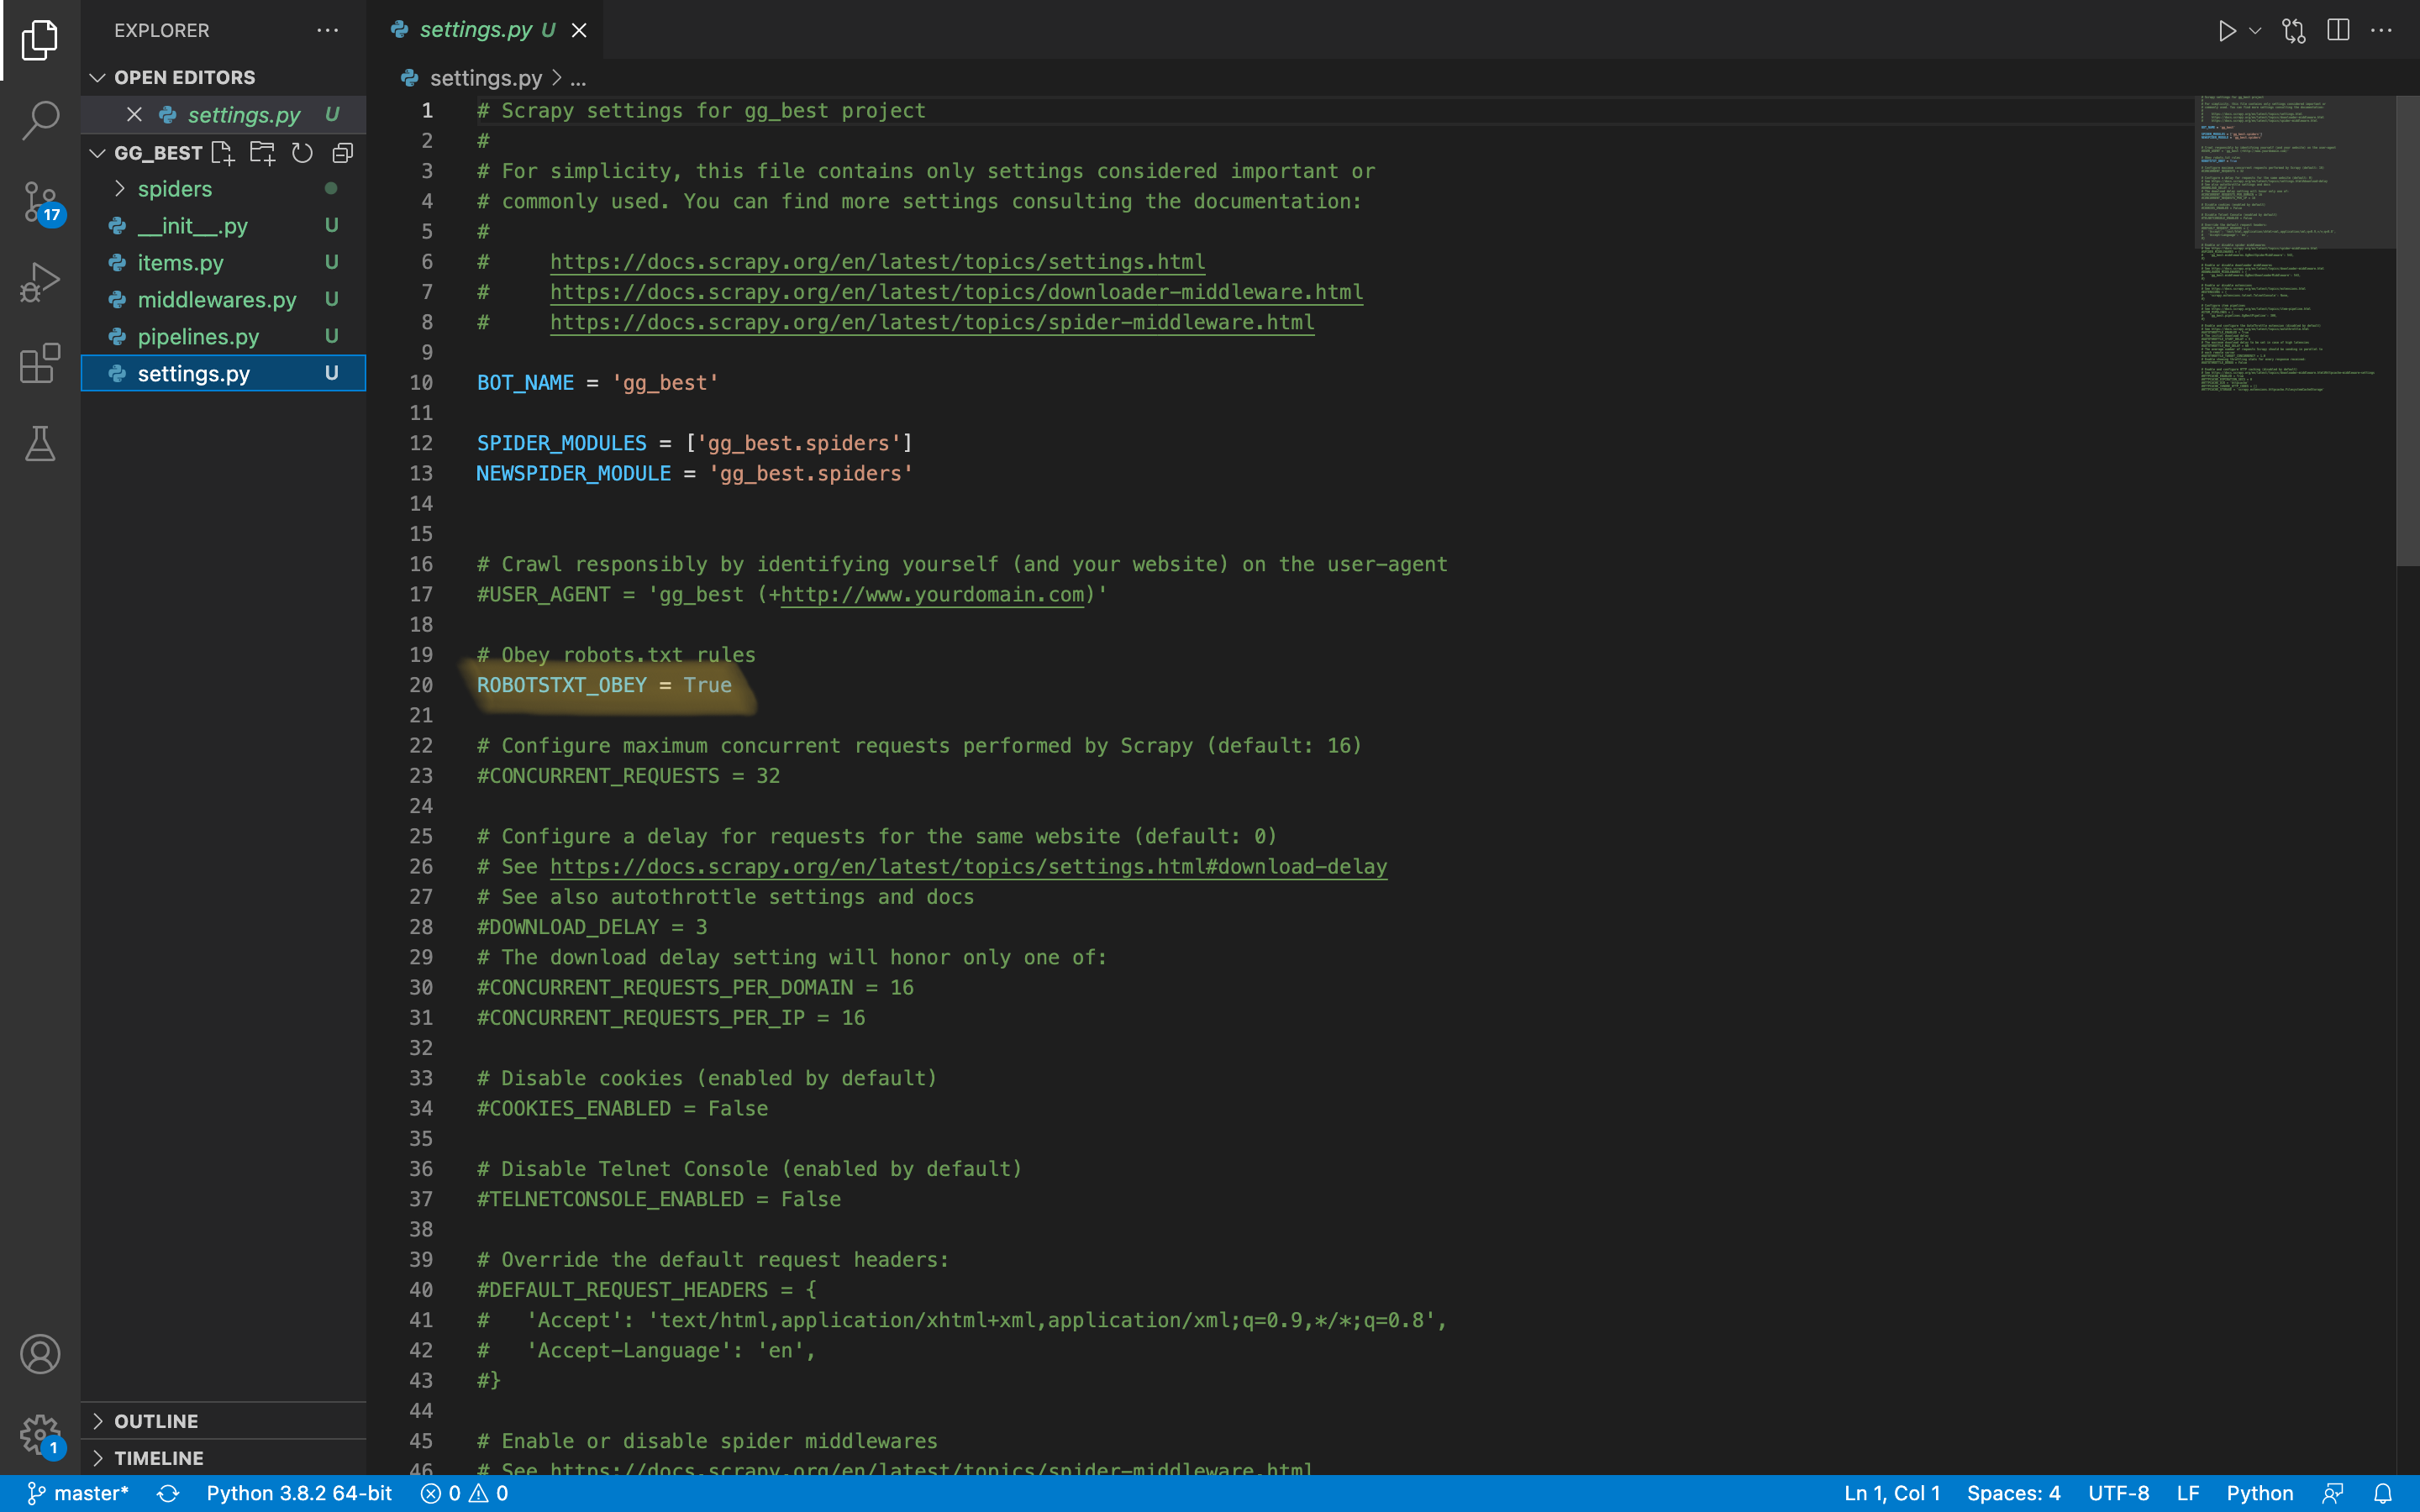Open notifications bell in status bar
Image resolution: width=2420 pixels, height=1512 pixels.
click(2383, 1493)
